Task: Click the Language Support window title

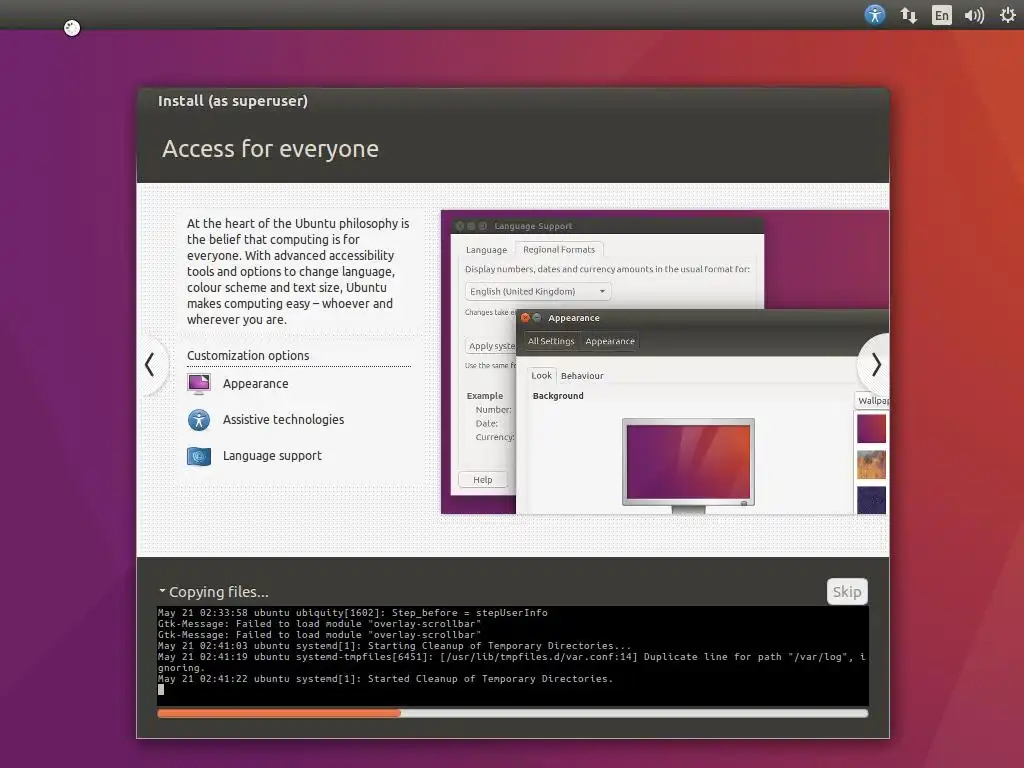Action: [533, 226]
